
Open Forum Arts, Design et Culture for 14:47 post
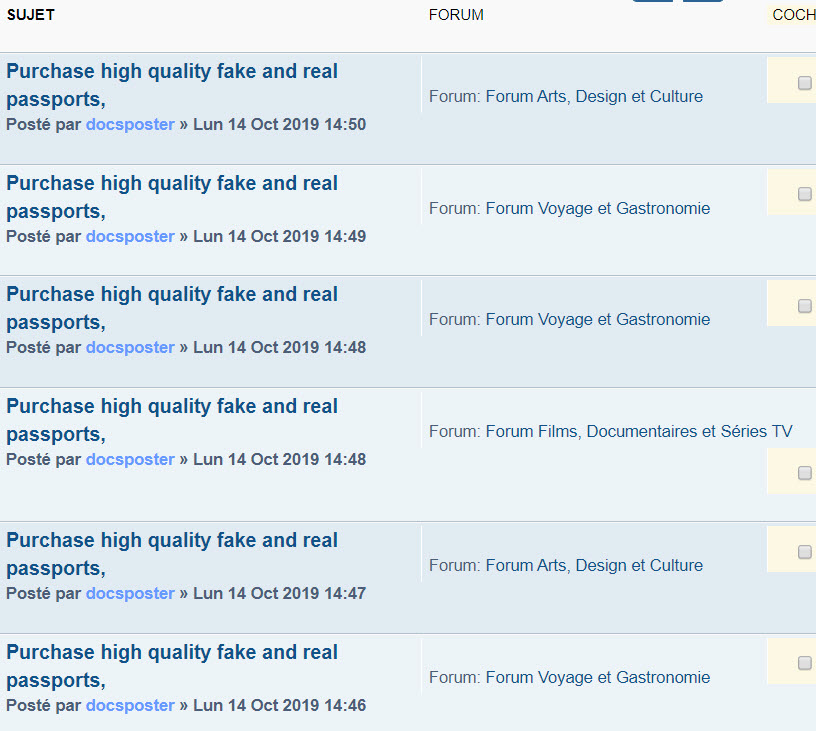594,565
